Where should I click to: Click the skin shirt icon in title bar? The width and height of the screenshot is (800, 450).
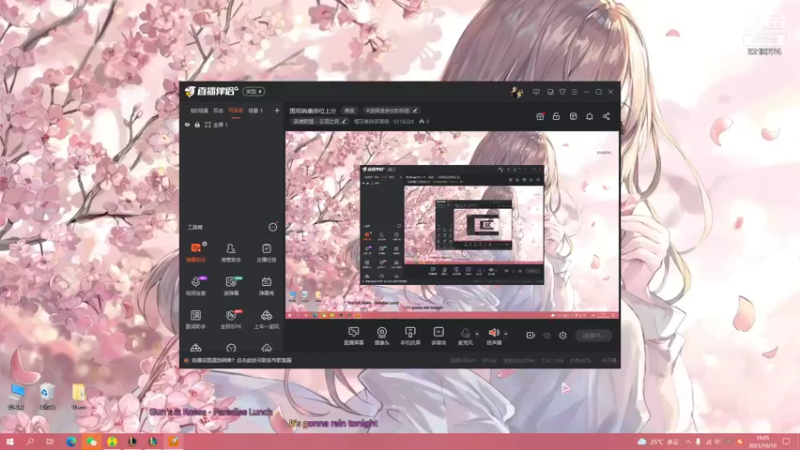coord(562,92)
